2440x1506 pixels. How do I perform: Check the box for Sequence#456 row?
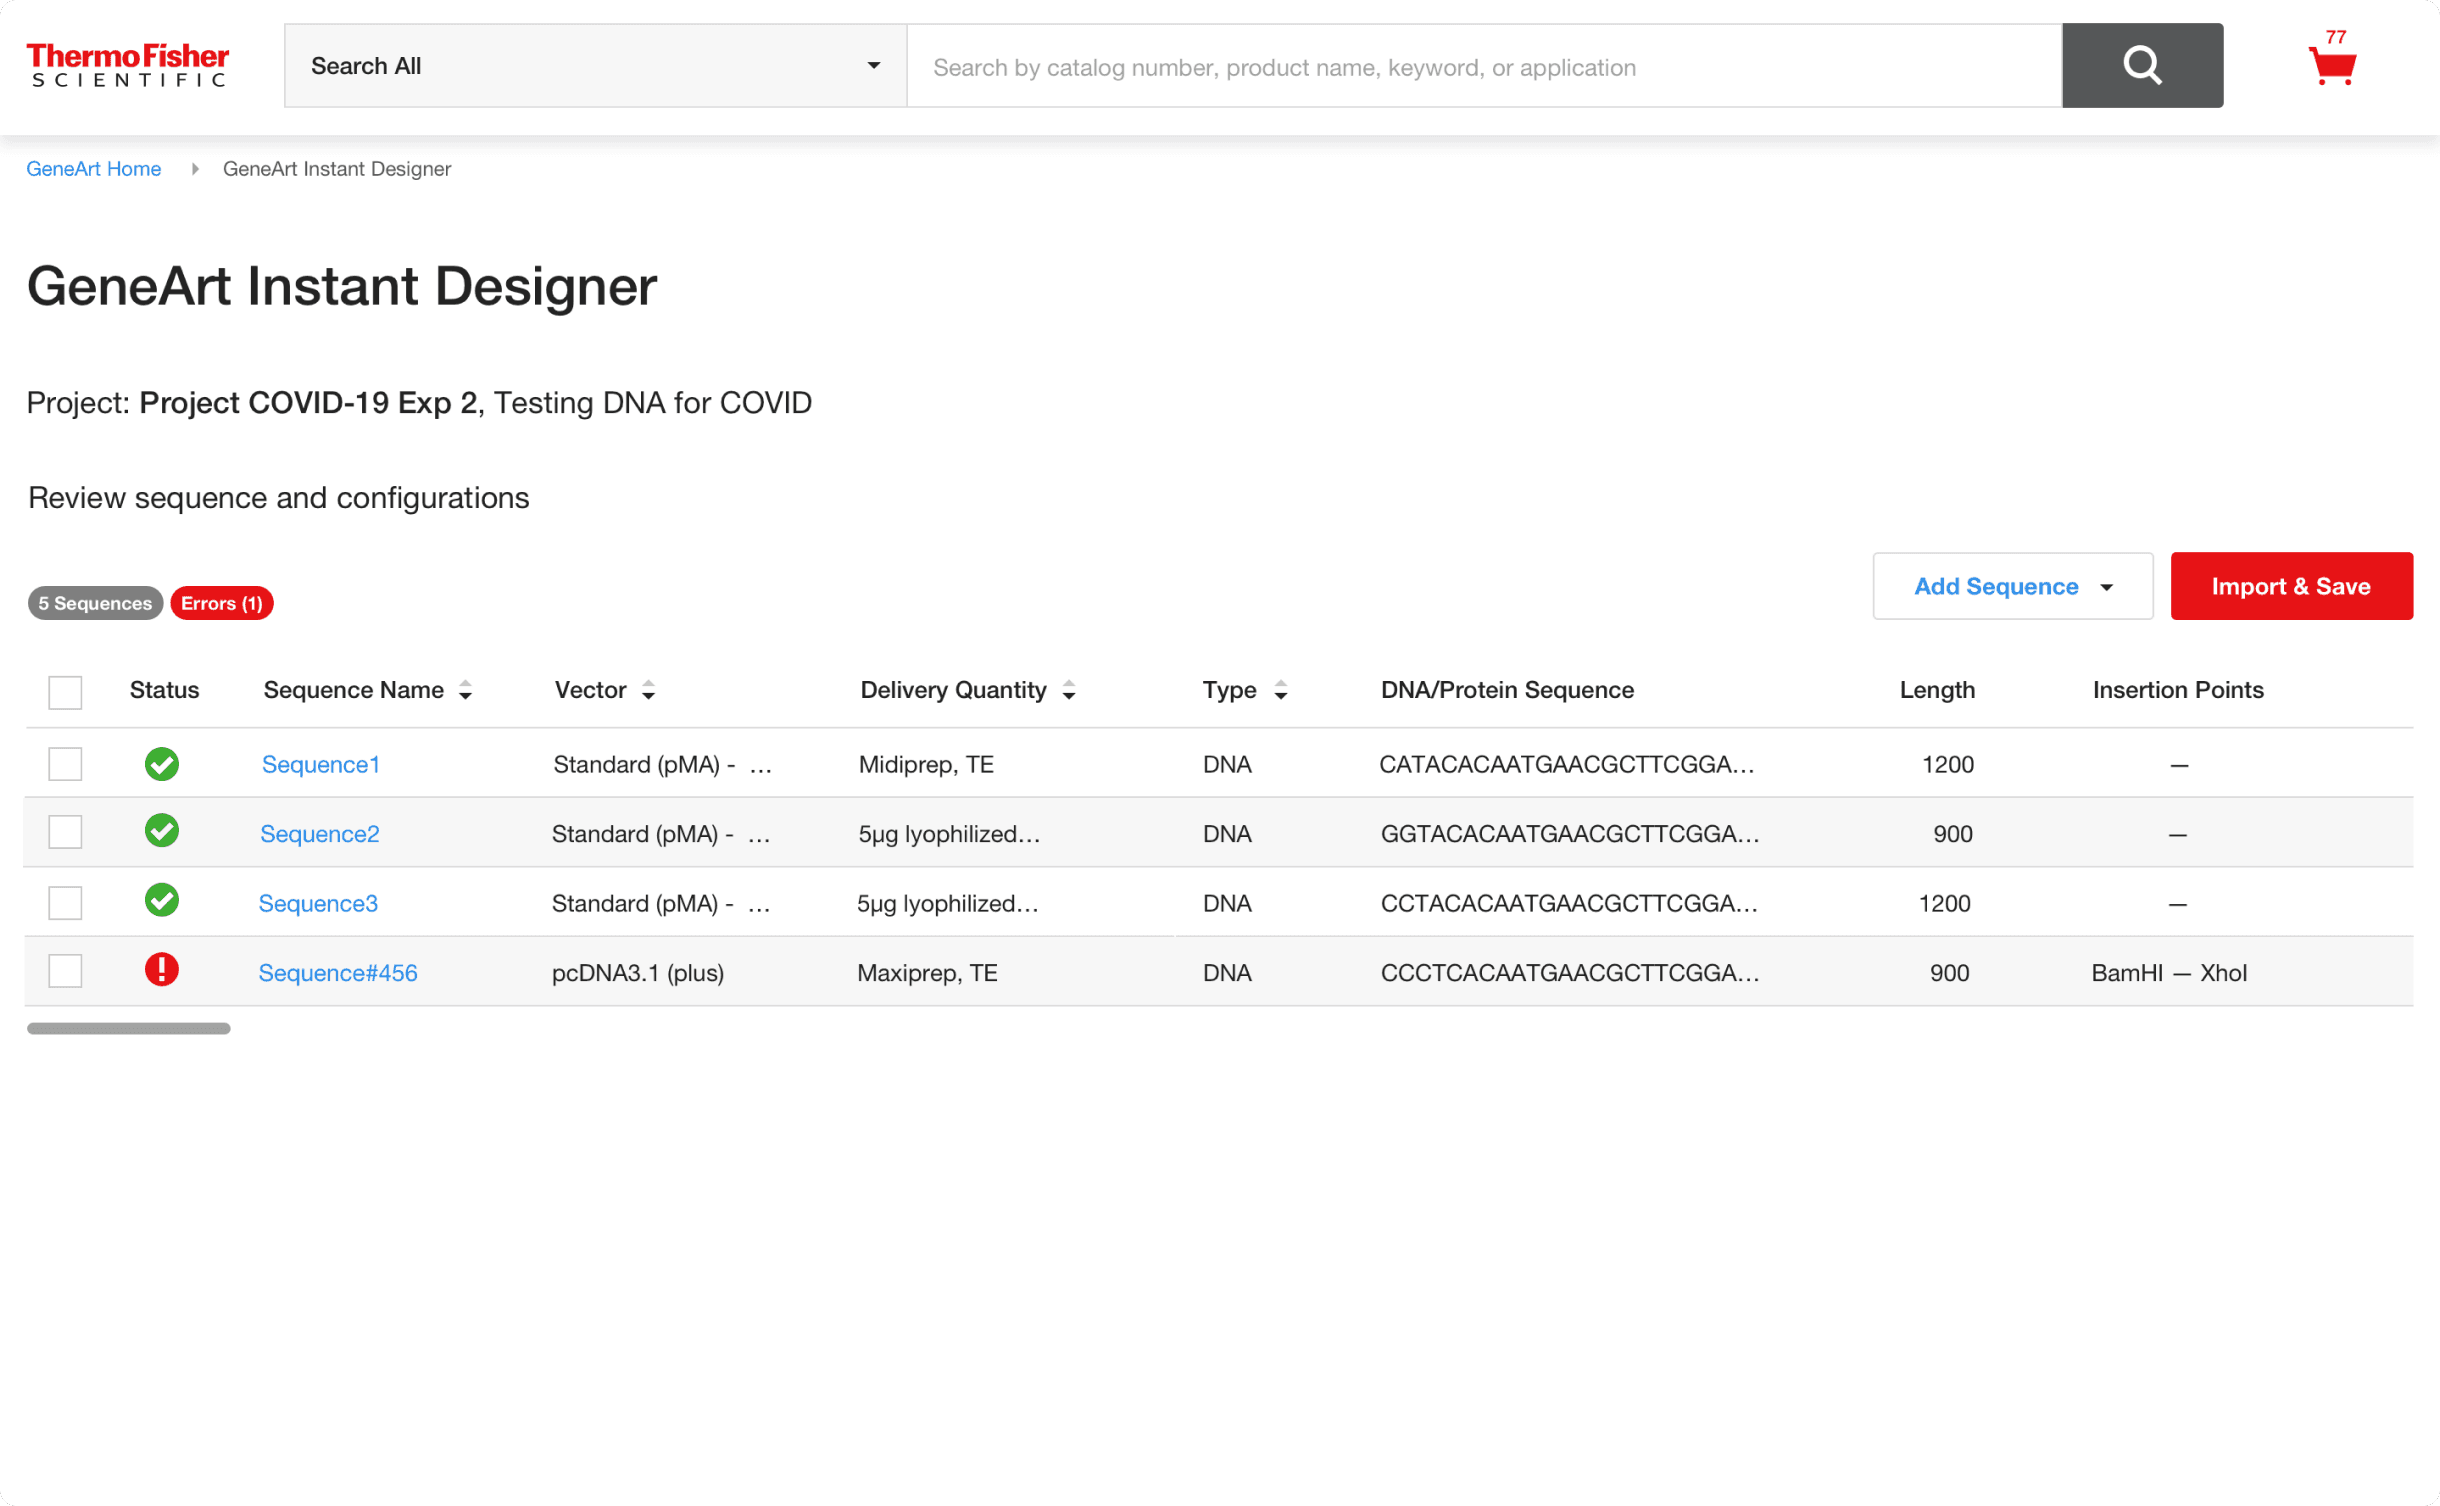pos(65,971)
